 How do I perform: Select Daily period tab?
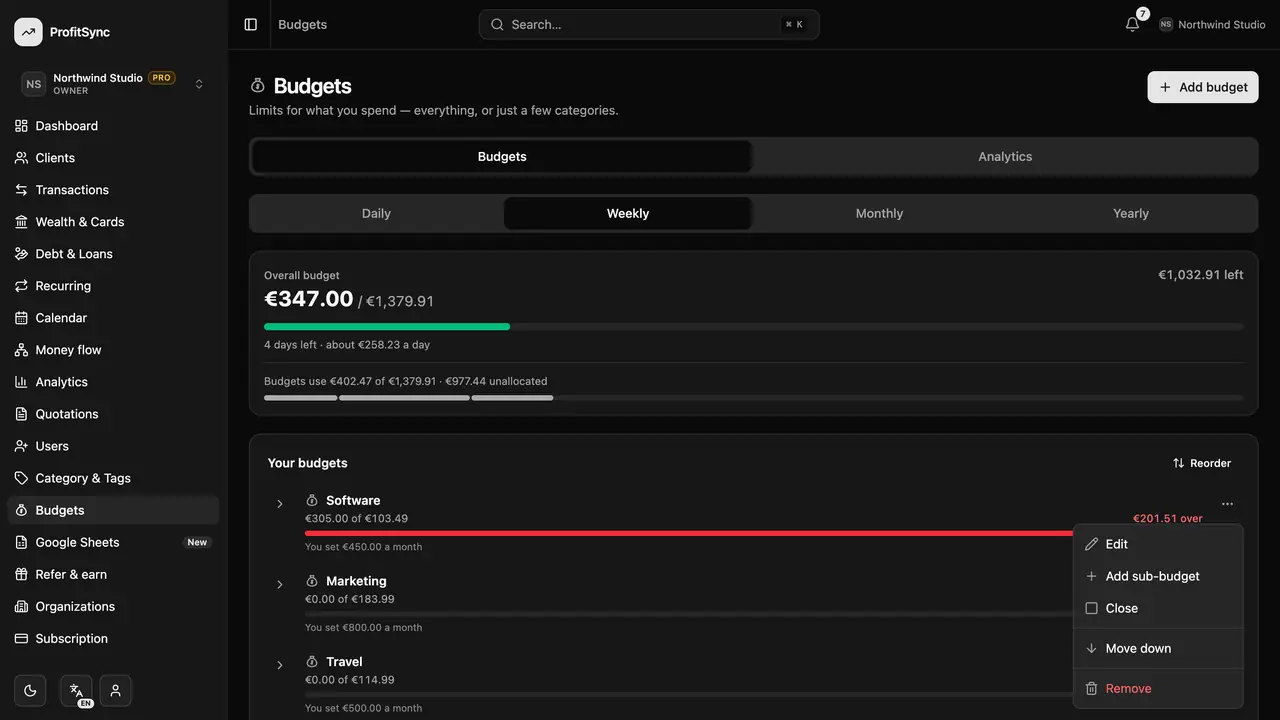pyautogui.click(x=376, y=213)
